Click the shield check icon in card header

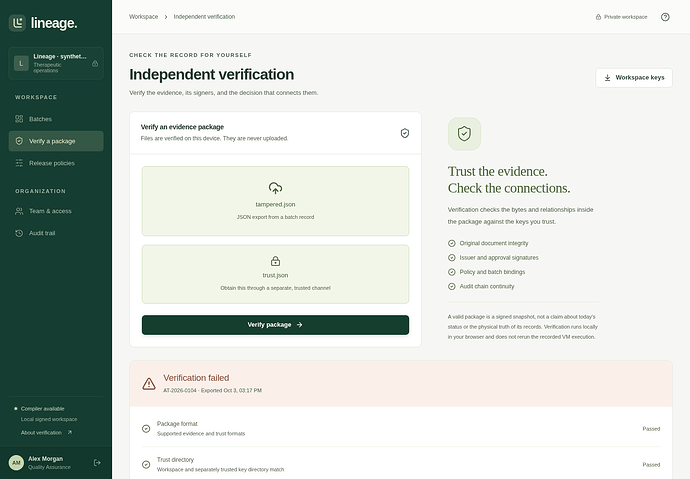pos(405,133)
